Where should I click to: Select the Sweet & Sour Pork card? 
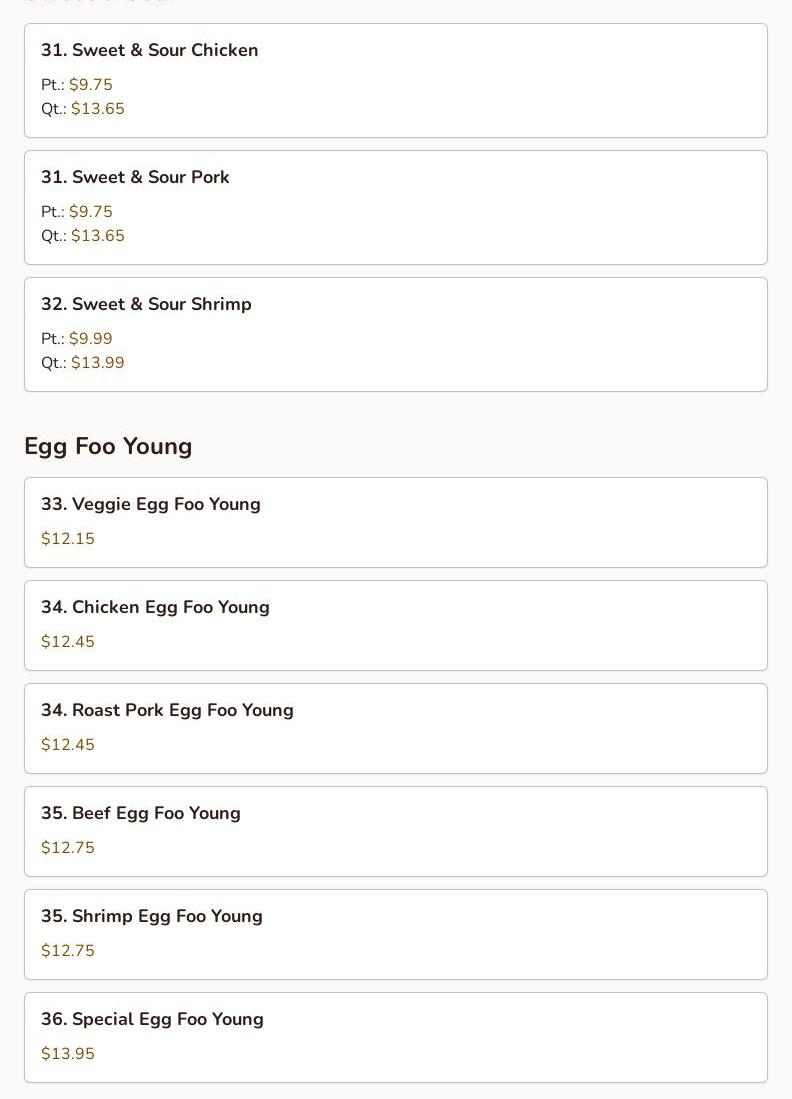click(396, 207)
